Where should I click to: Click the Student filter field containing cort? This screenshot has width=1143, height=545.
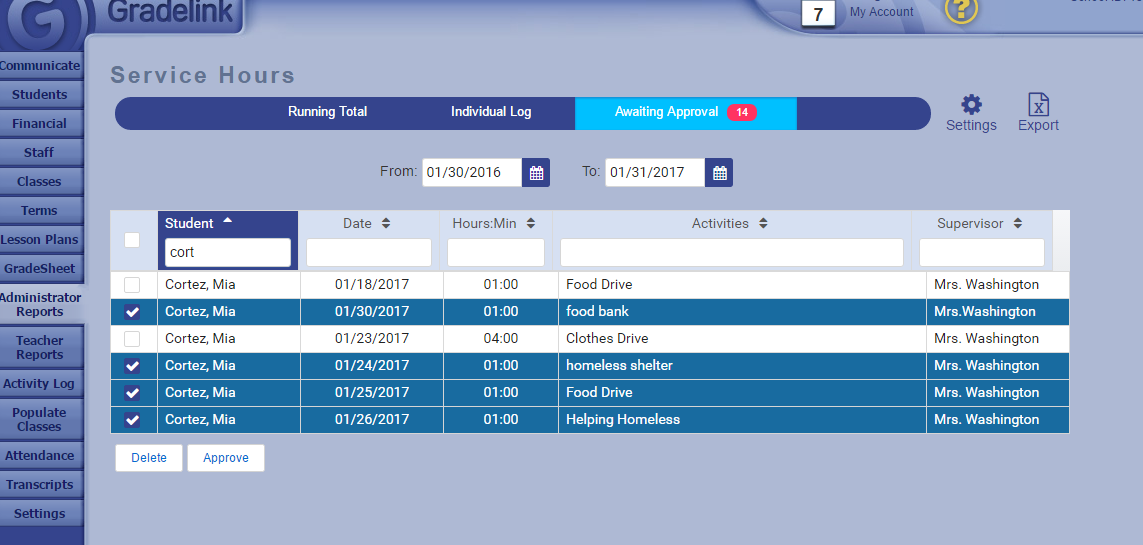[228, 253]
